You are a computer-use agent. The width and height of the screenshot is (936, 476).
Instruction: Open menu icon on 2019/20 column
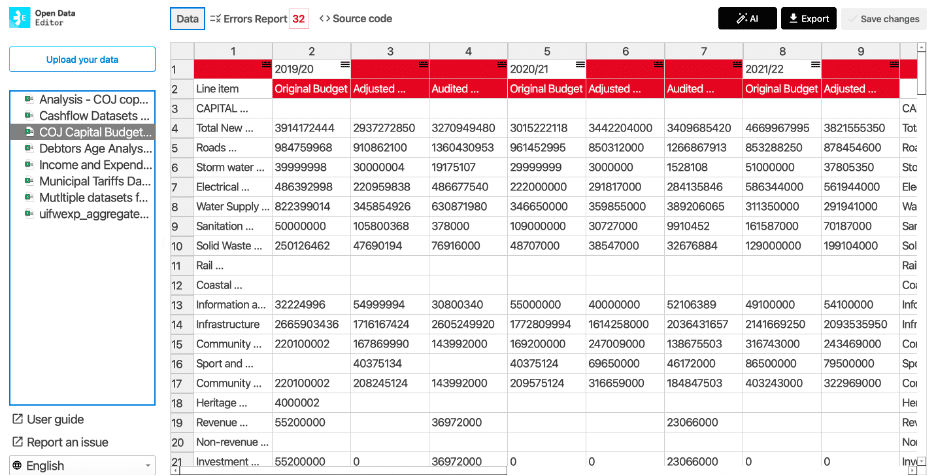pyautogui.click(x=344, y=64)
